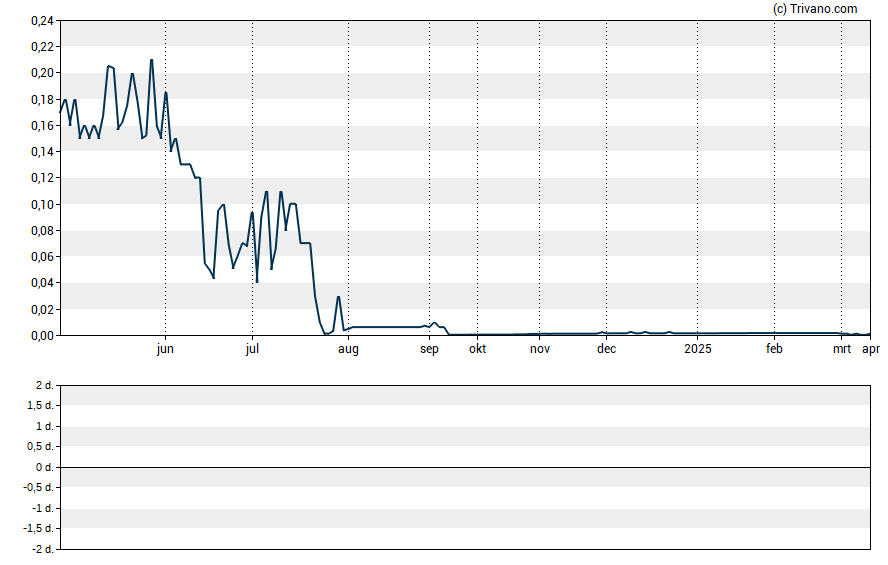
Task: Select the jul month label
Action: pyautogui.click(x=252, y=349)
